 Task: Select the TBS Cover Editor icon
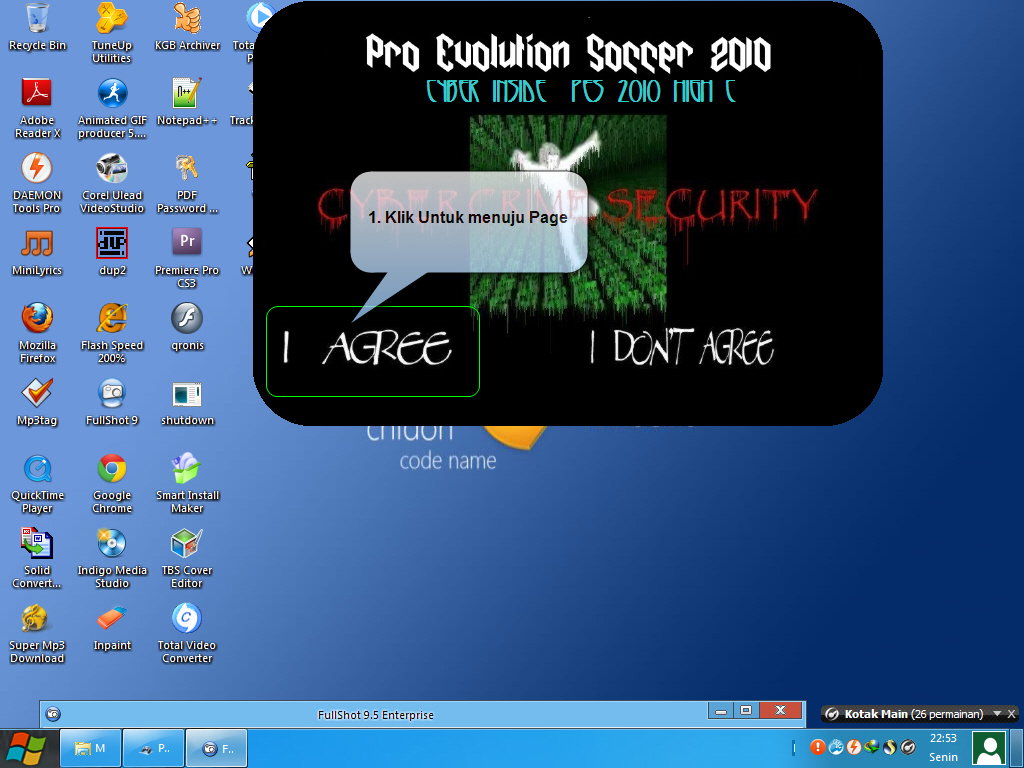tap(187, 558)
